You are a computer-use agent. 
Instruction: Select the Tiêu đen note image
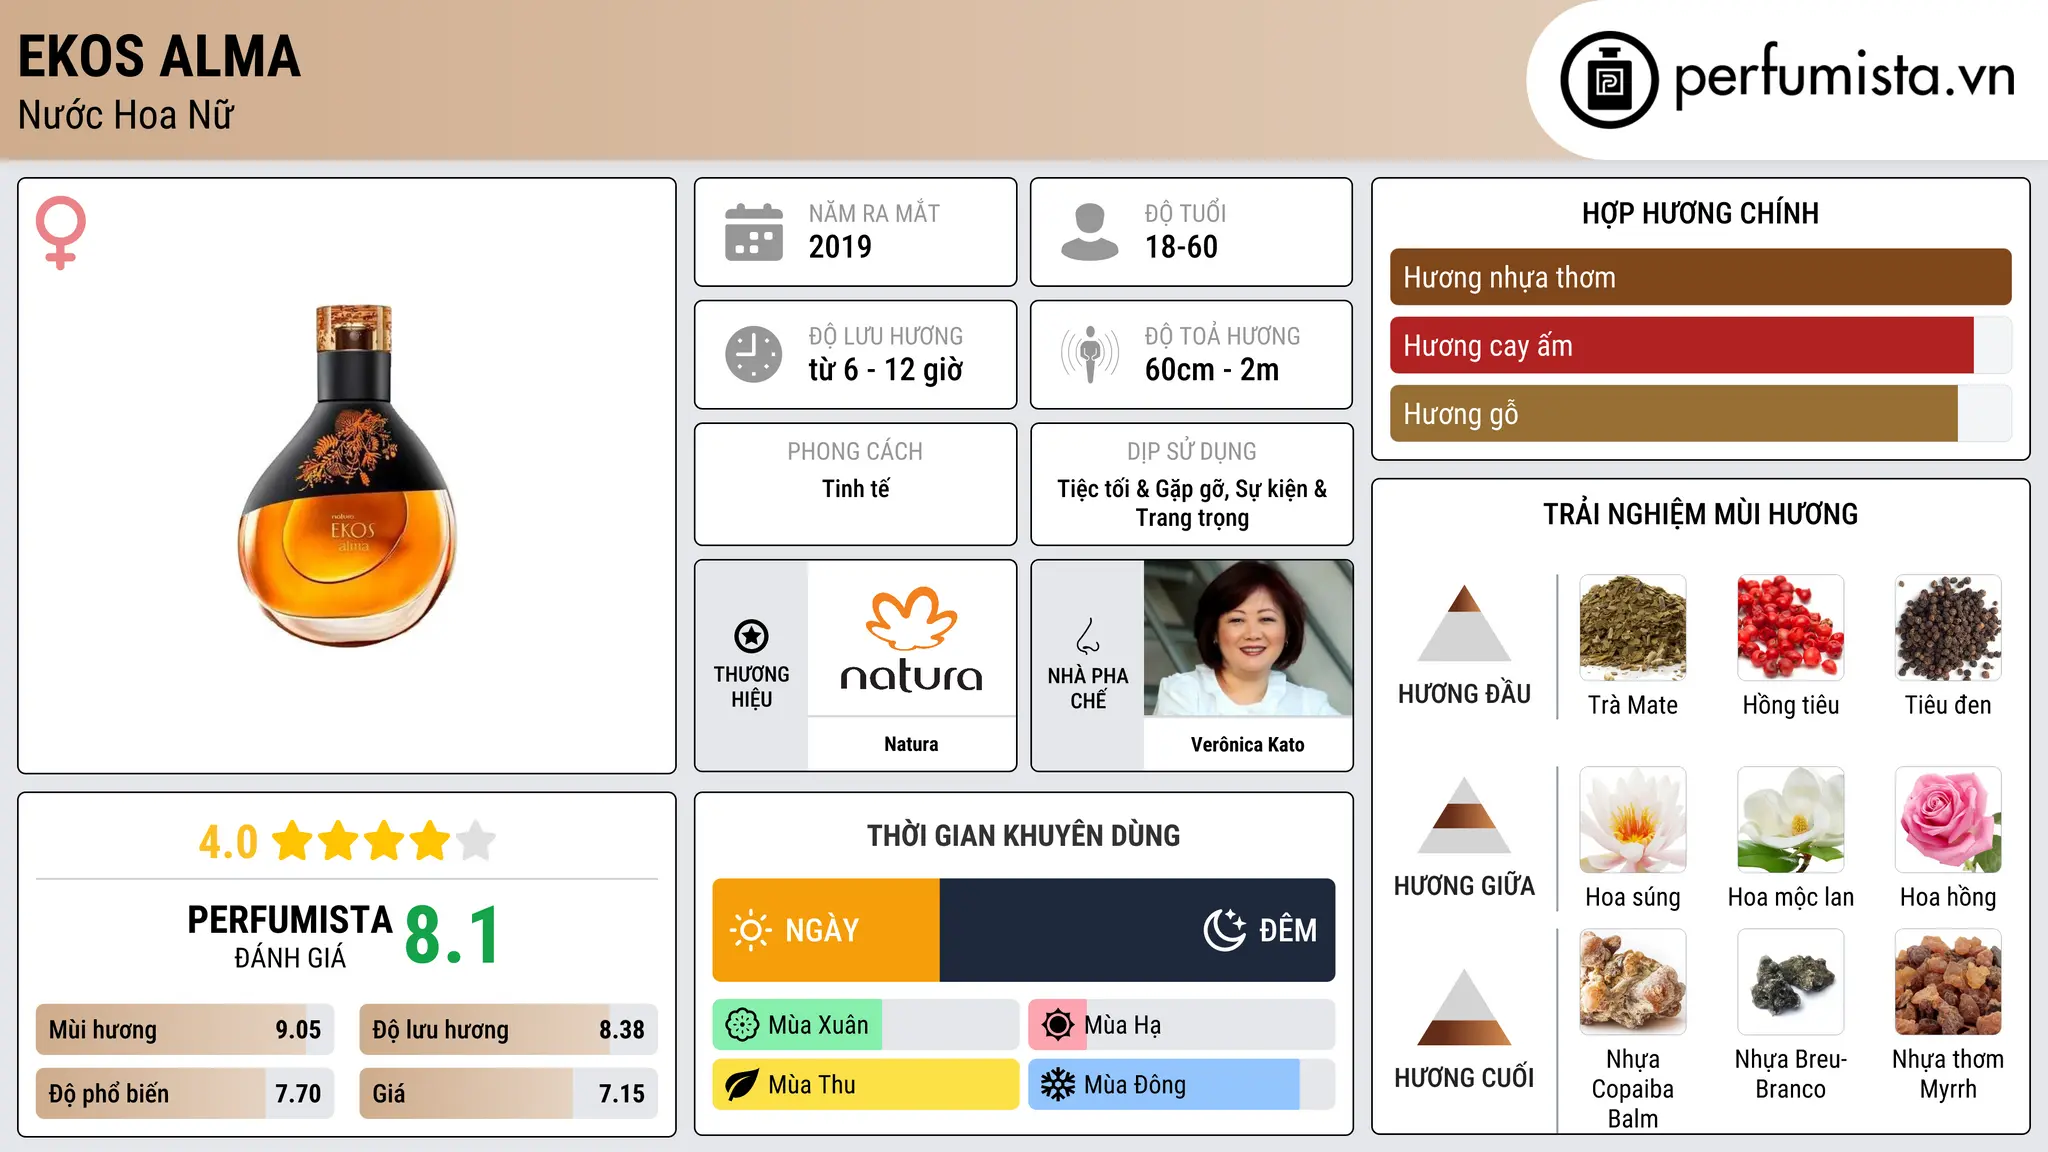click(1948, 628)
